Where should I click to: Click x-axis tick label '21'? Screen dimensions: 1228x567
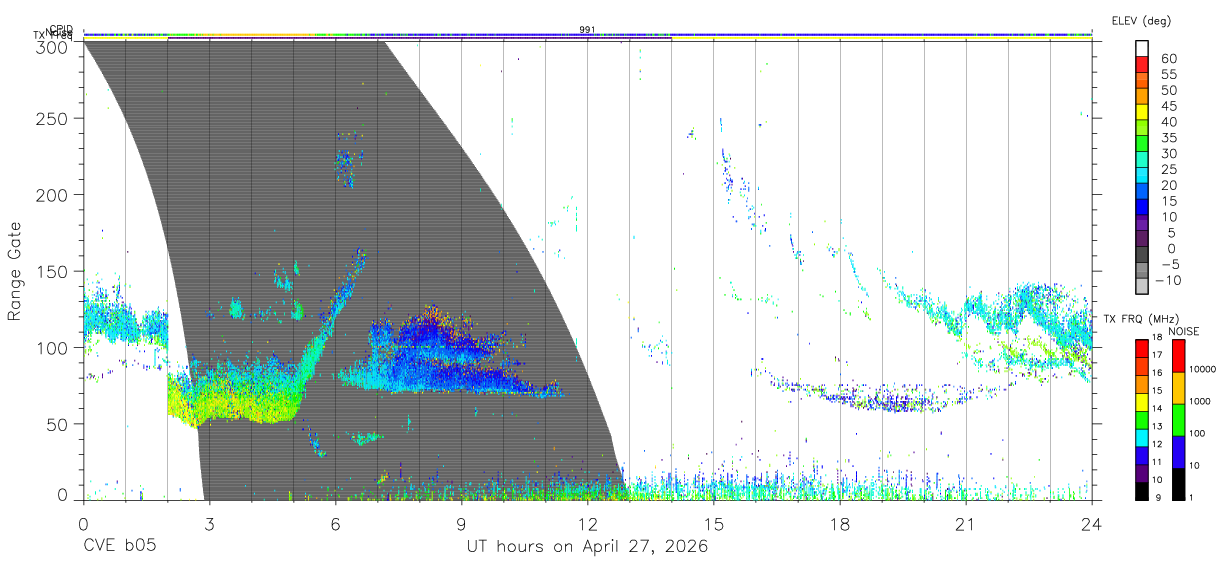pos(965,525)
